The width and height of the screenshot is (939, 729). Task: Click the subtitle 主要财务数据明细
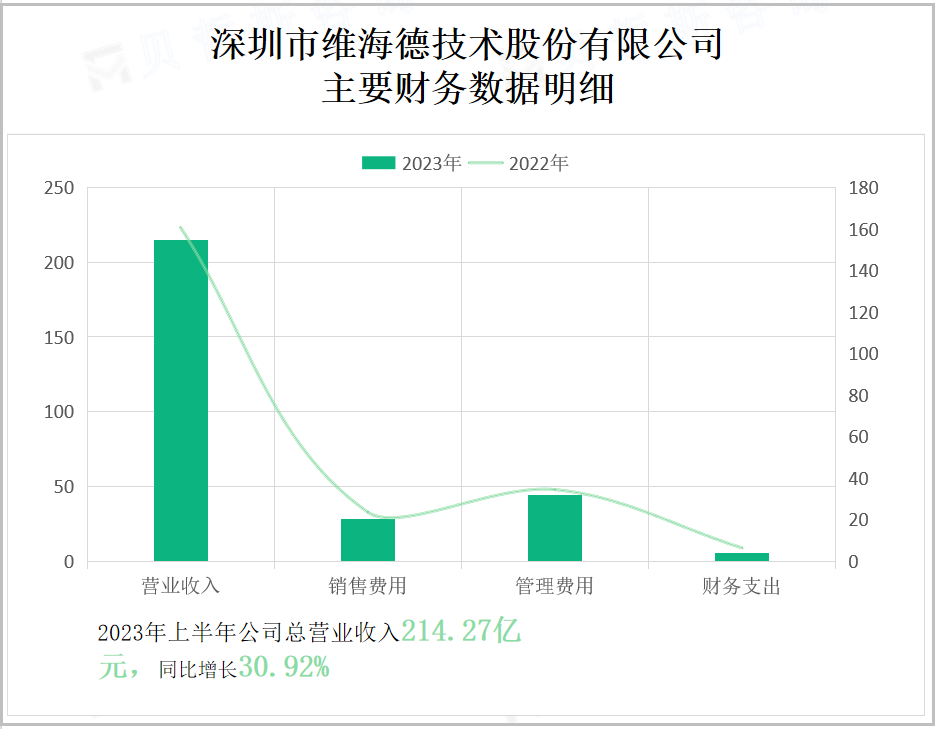[x=468, y=89]
